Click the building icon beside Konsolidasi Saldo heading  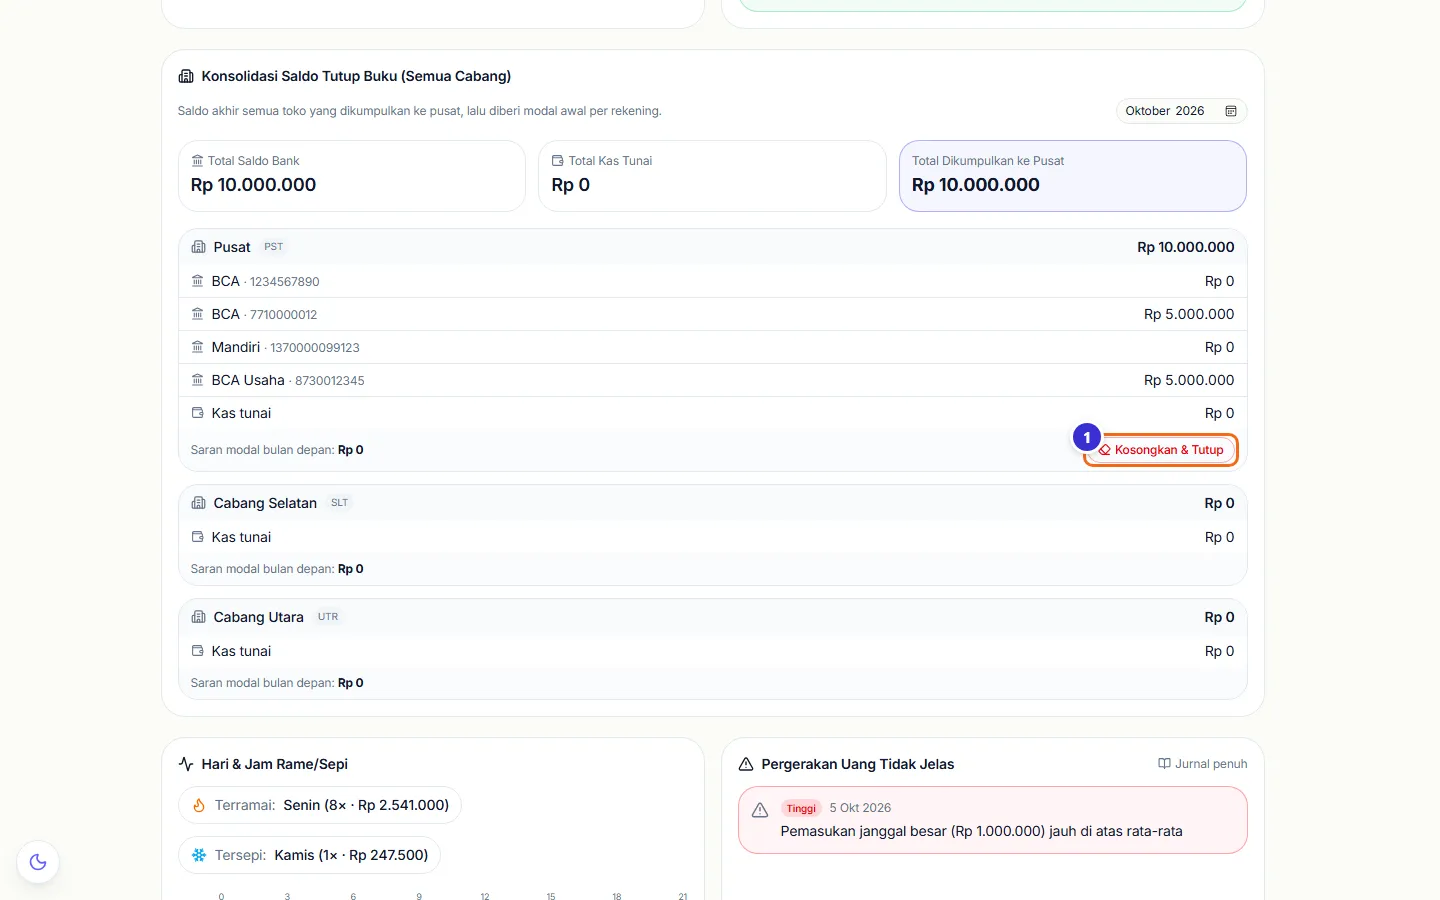[x=186, y=76]
